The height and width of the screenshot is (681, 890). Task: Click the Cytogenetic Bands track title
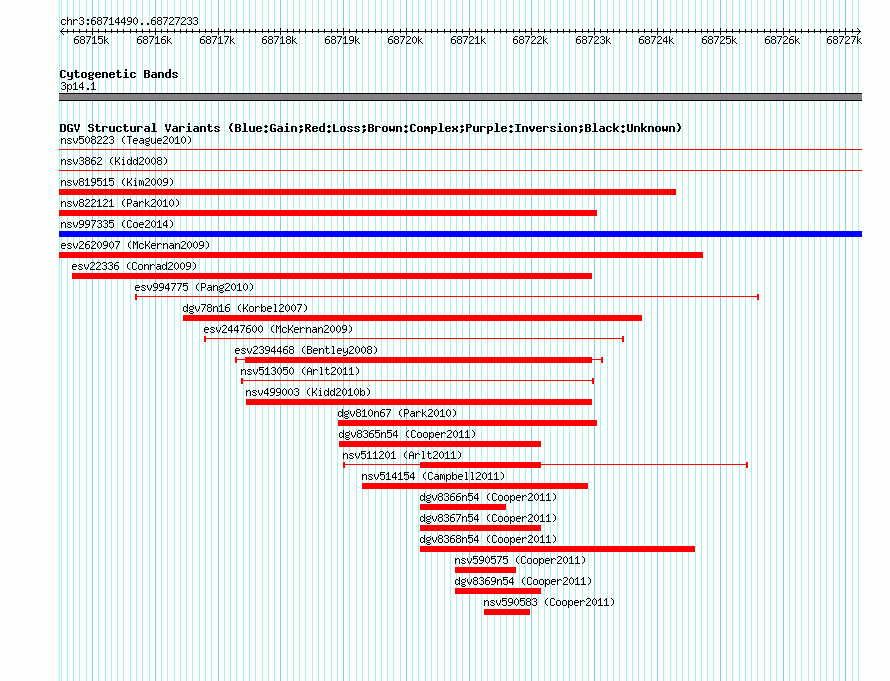point(119,74)
